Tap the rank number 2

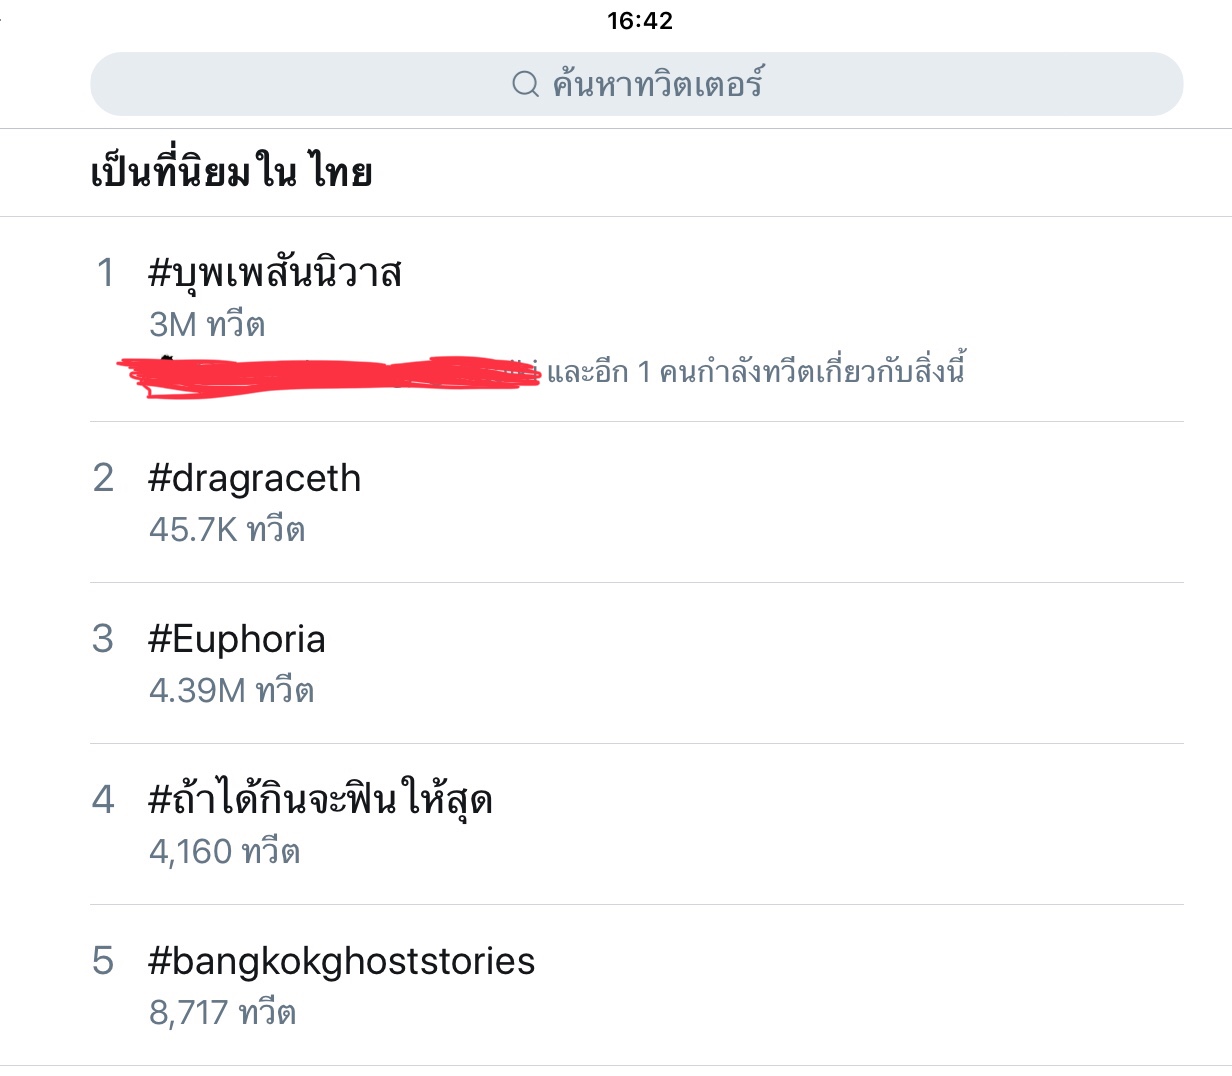click(103, 479)
